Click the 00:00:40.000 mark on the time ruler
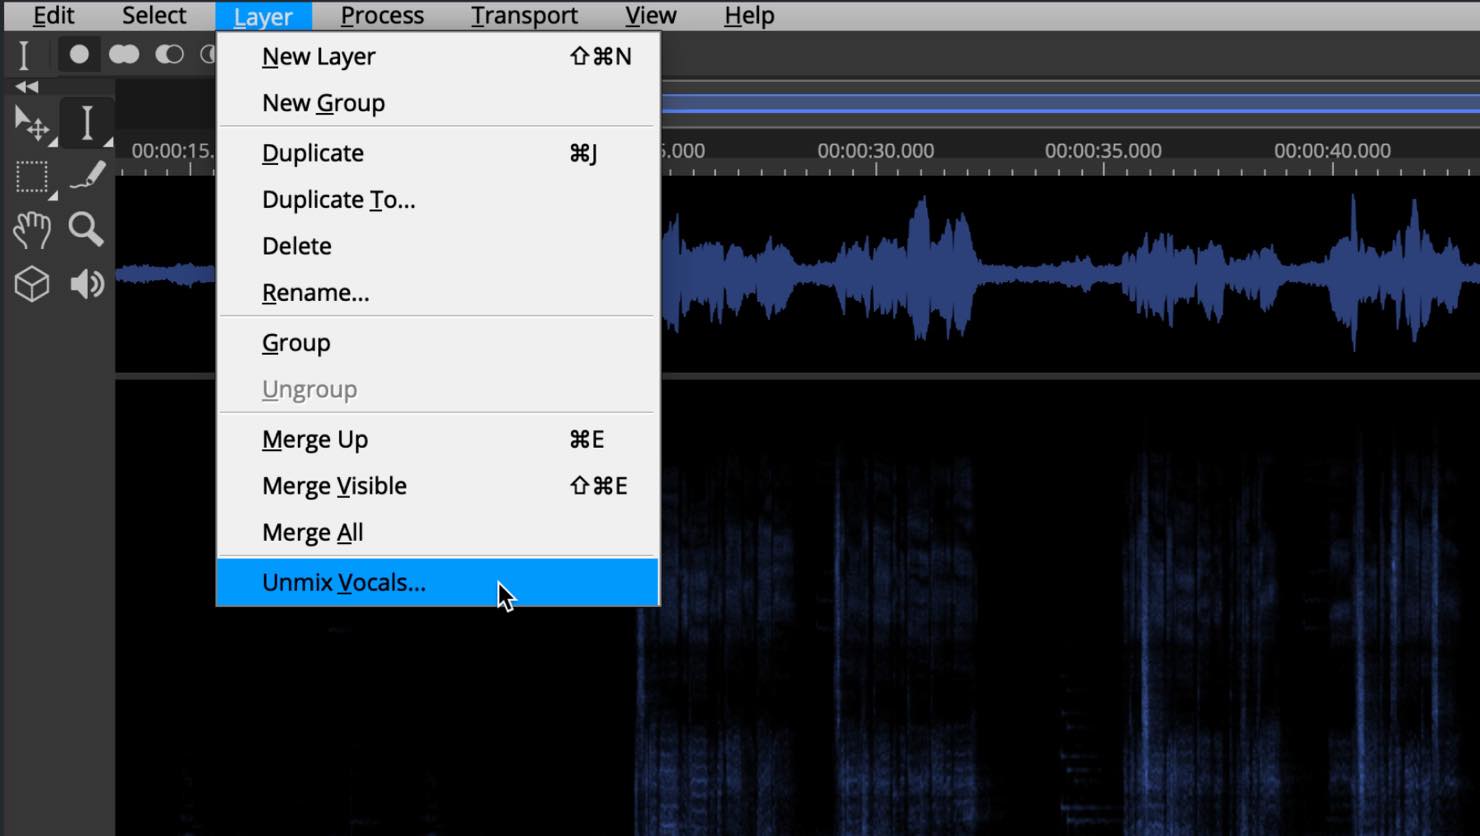Image resolution: width=1480 pixels, height=836 pixels. pyautogui.click(x=1332, y=151)
